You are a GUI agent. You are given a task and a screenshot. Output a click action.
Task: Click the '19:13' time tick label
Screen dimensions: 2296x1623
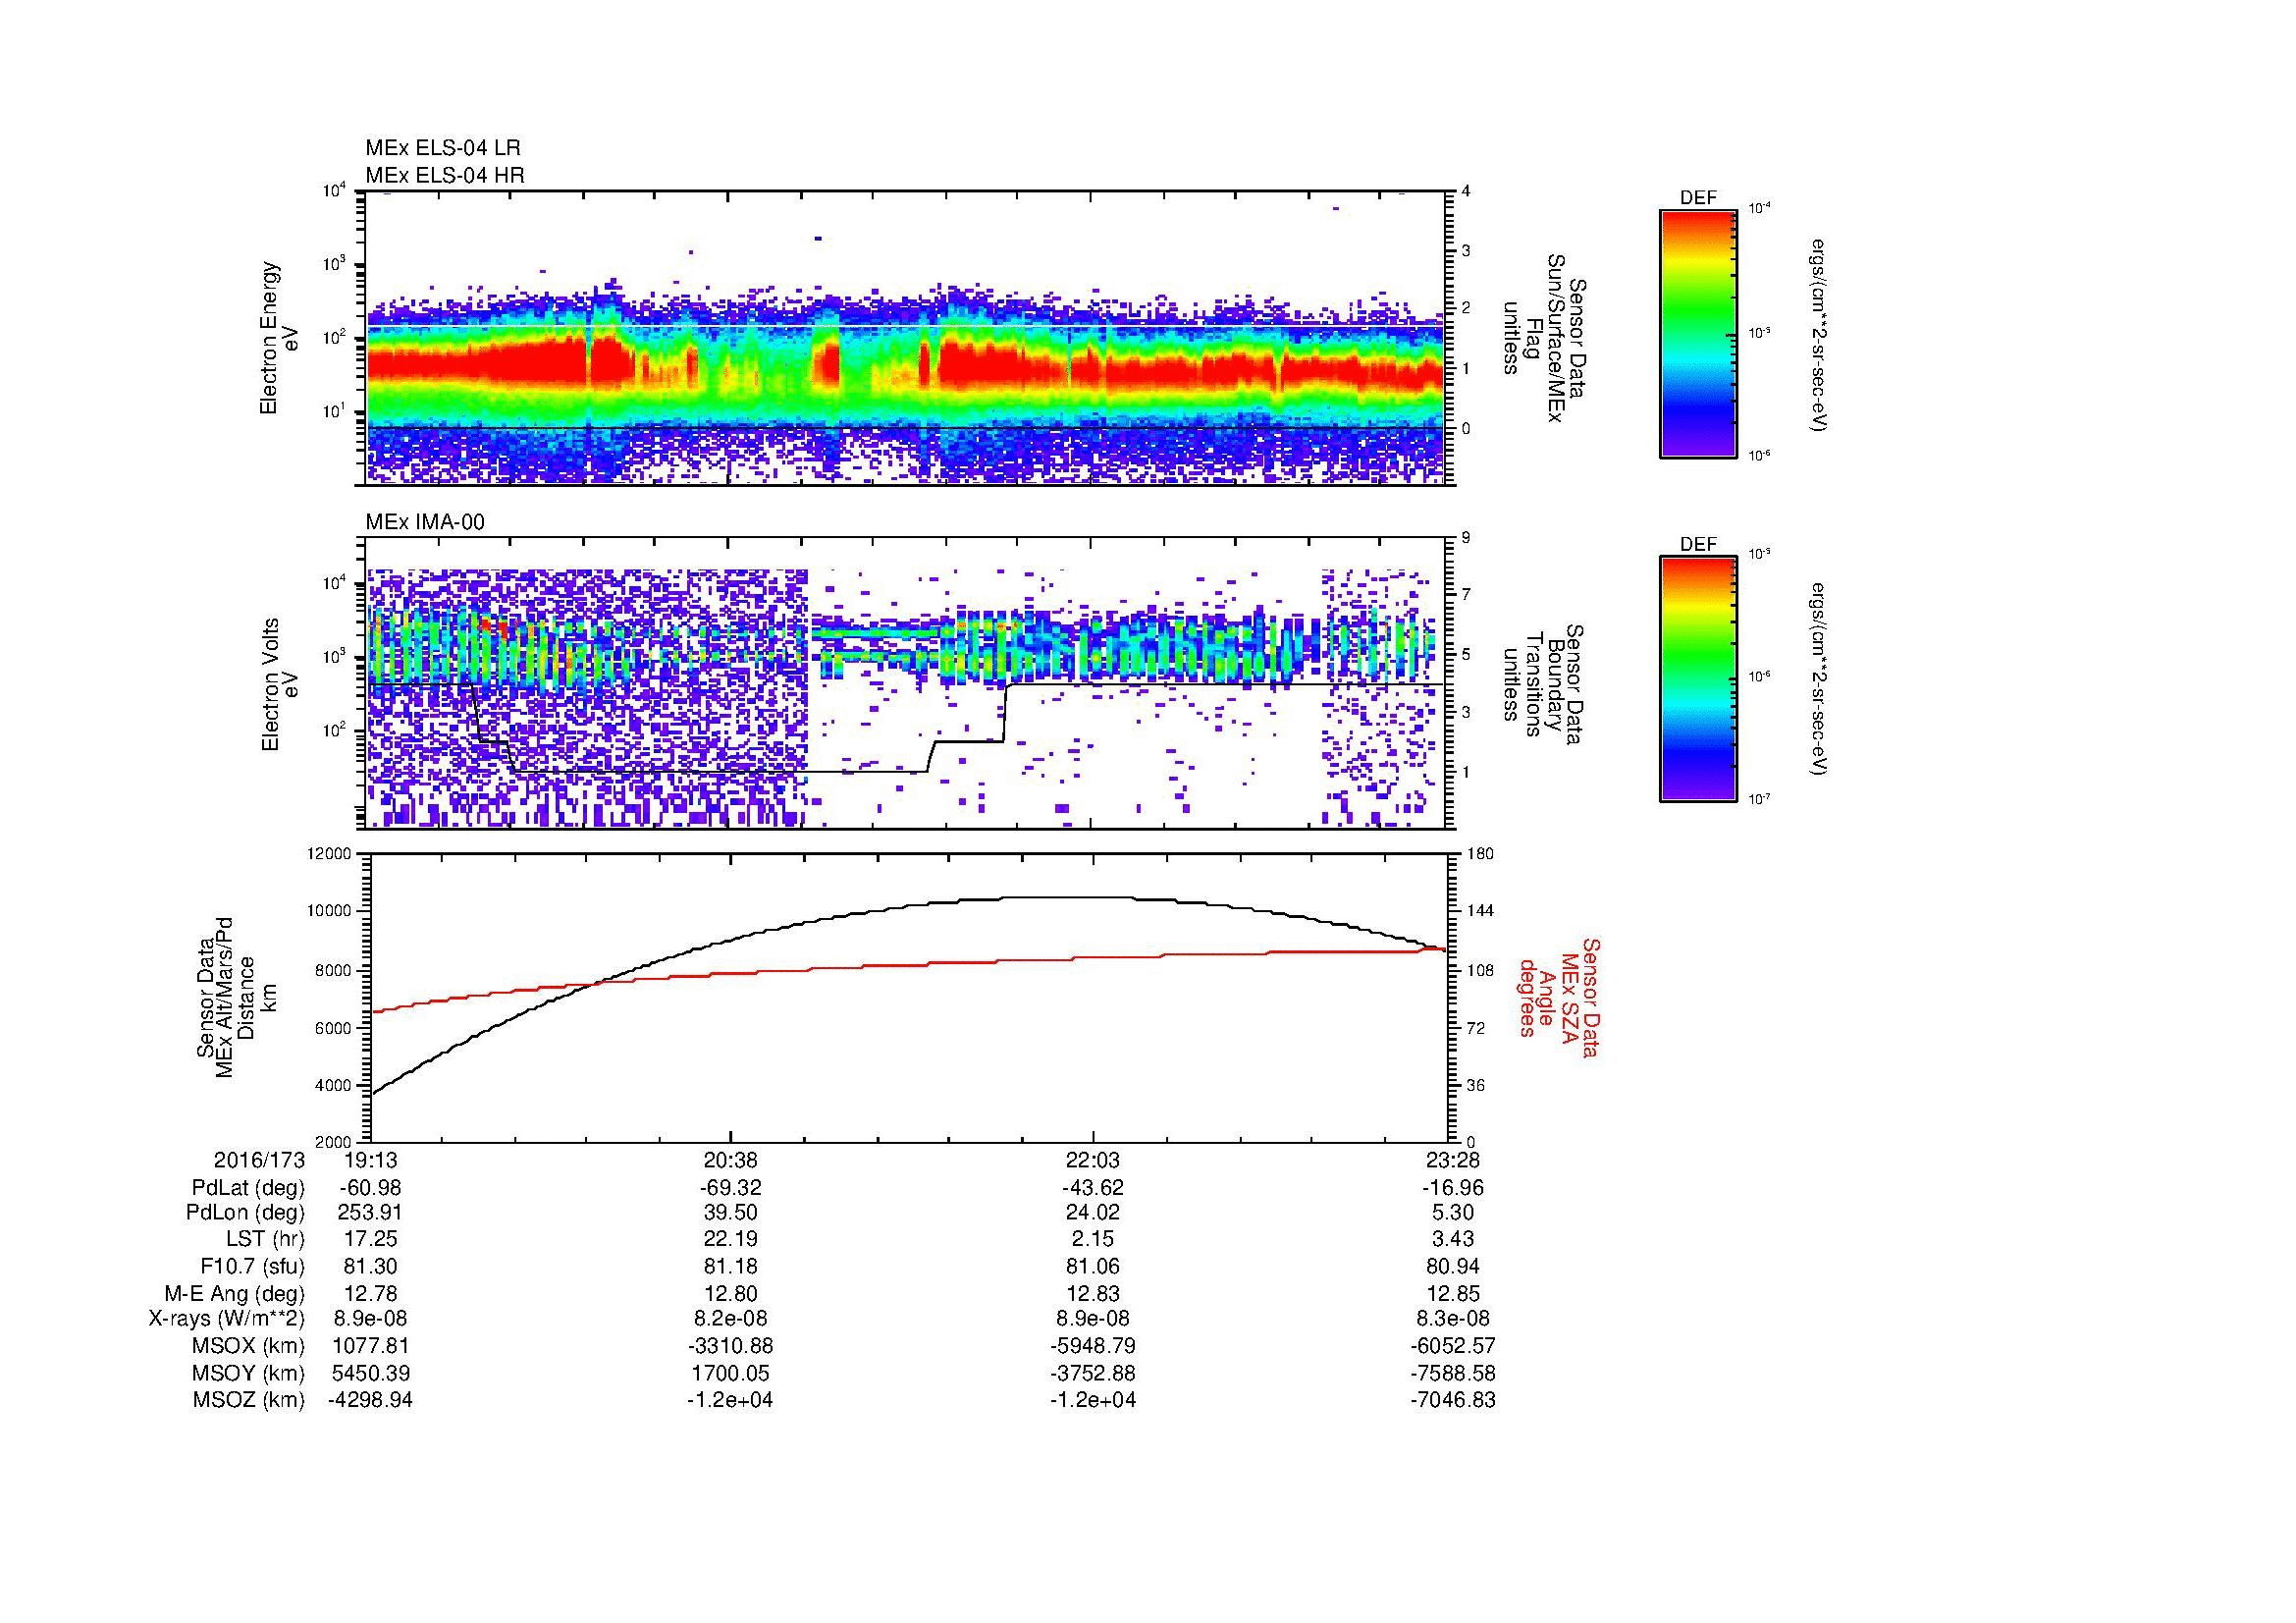pyautogui.click(x=371, y=1161)
